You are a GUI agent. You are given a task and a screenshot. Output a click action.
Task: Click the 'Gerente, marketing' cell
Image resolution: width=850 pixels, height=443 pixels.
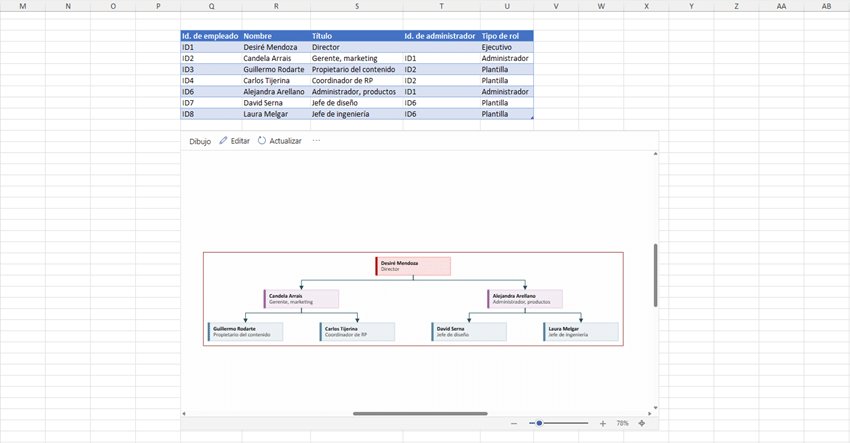coord(357,58)
